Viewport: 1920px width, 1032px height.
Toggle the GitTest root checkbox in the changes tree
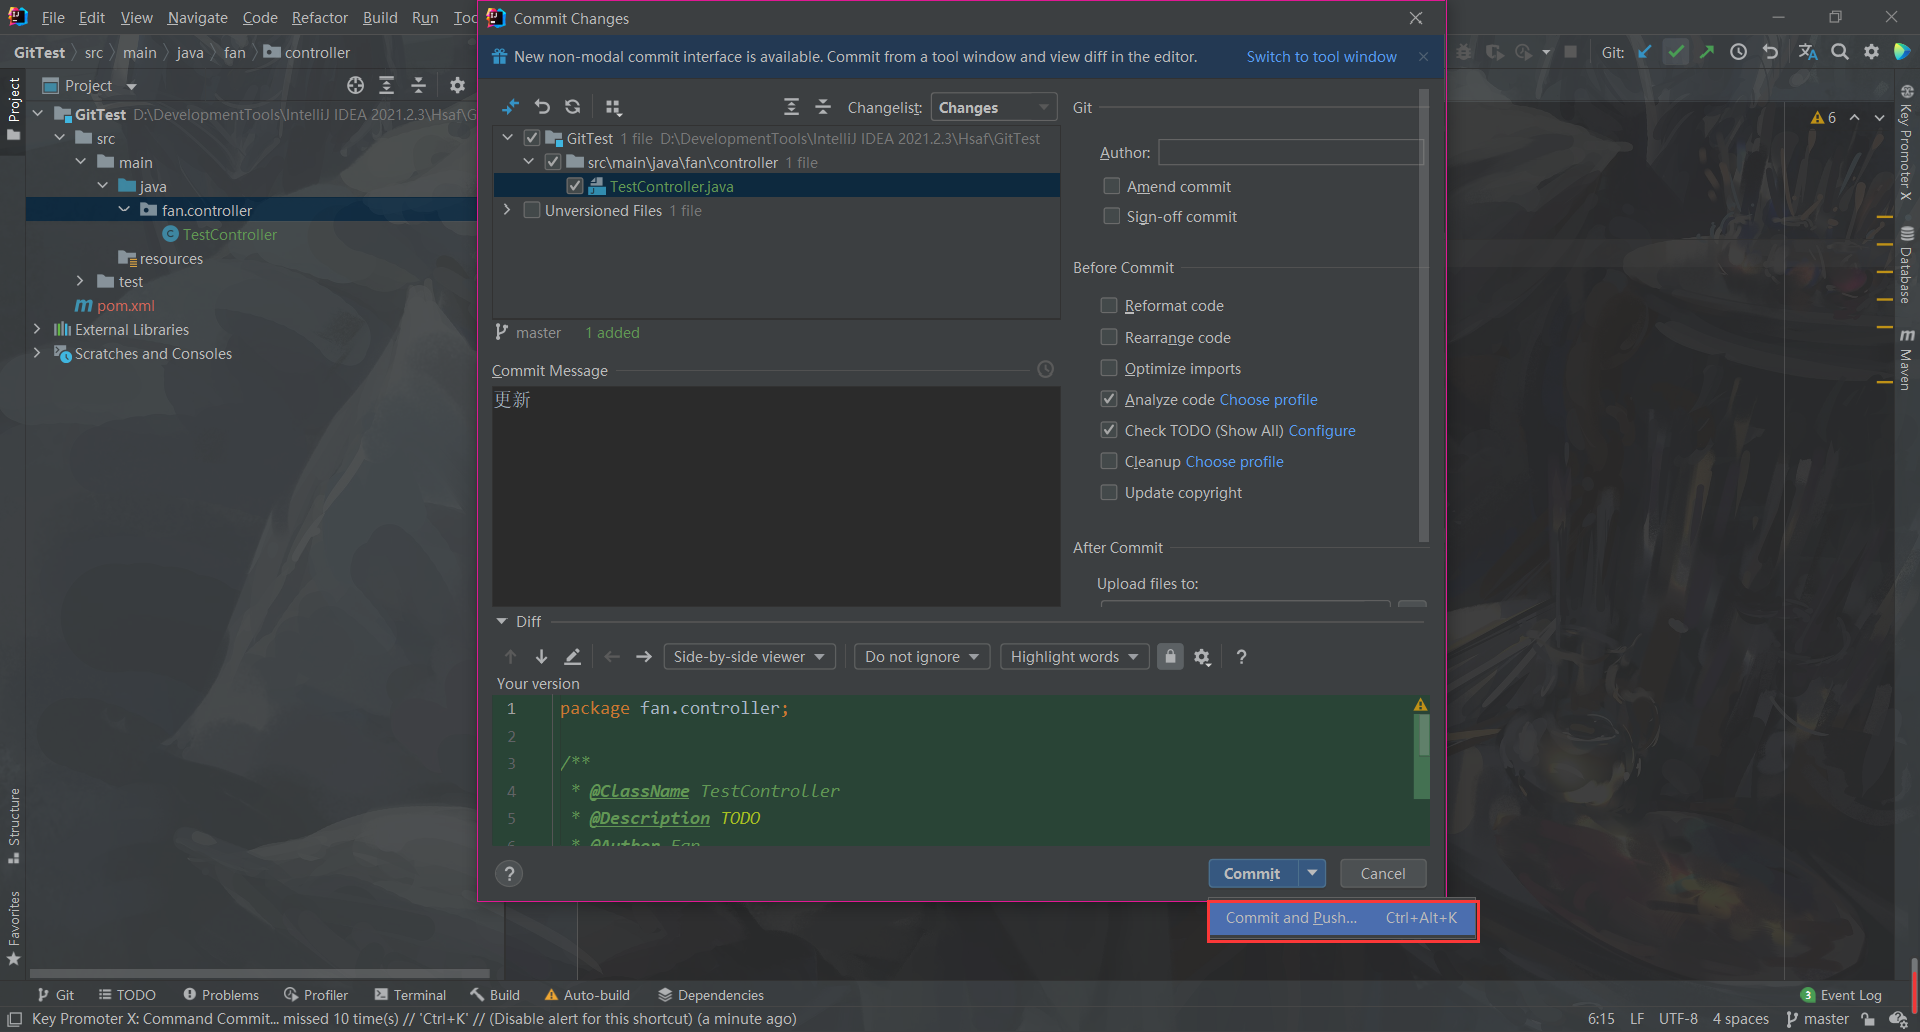[532, 138]
